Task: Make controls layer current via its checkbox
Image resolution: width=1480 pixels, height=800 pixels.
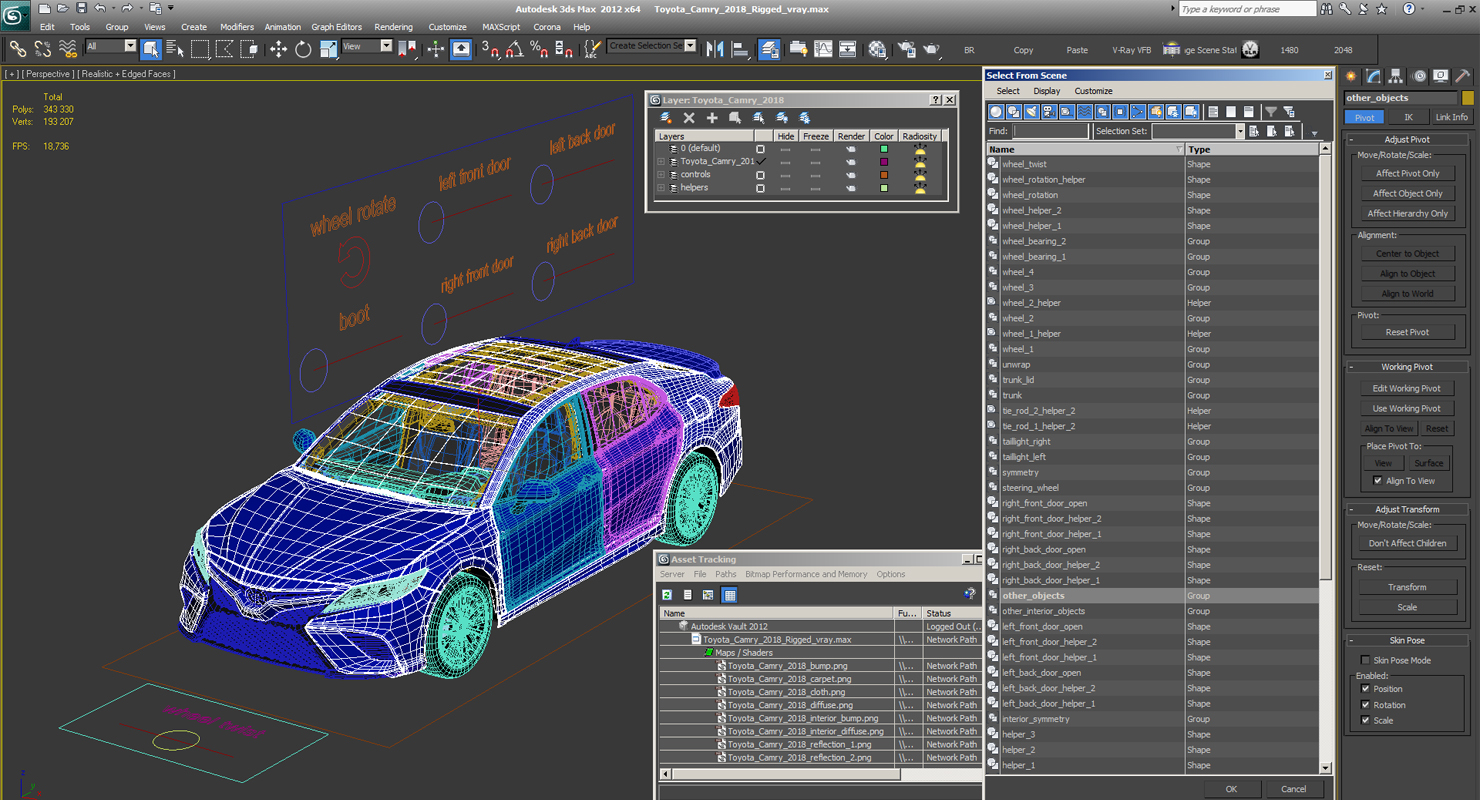Action: click(x=760, y=175)
